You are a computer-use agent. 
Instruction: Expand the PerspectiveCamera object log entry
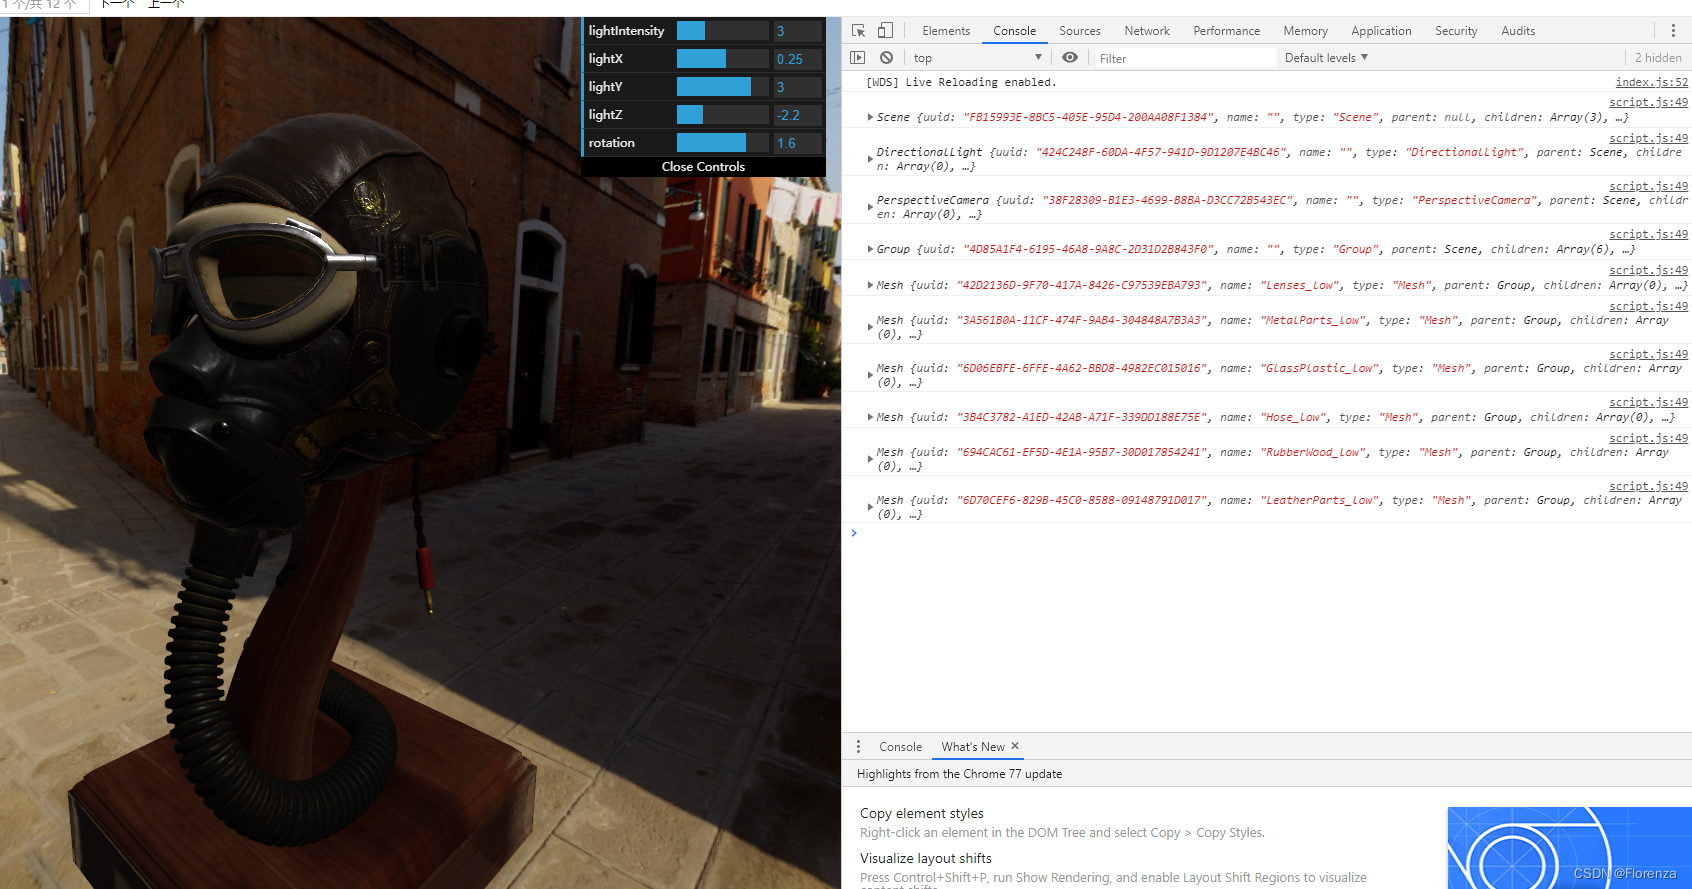[870, 207]
